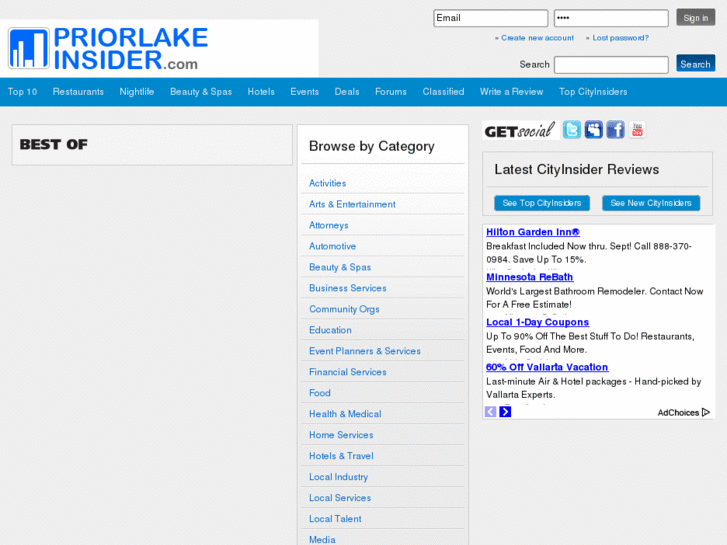This screenshot has height=545, width=727.
Task: Browse Event Planners & Services category
Action: [x=365, y=351]
